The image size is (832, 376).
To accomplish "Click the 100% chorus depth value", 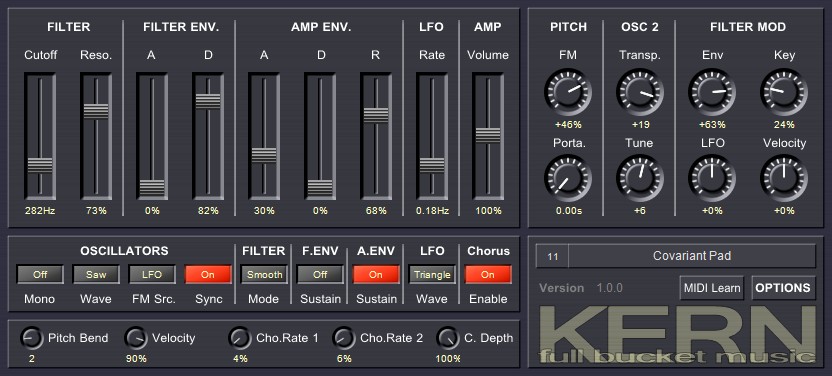I will click(448, 358).
